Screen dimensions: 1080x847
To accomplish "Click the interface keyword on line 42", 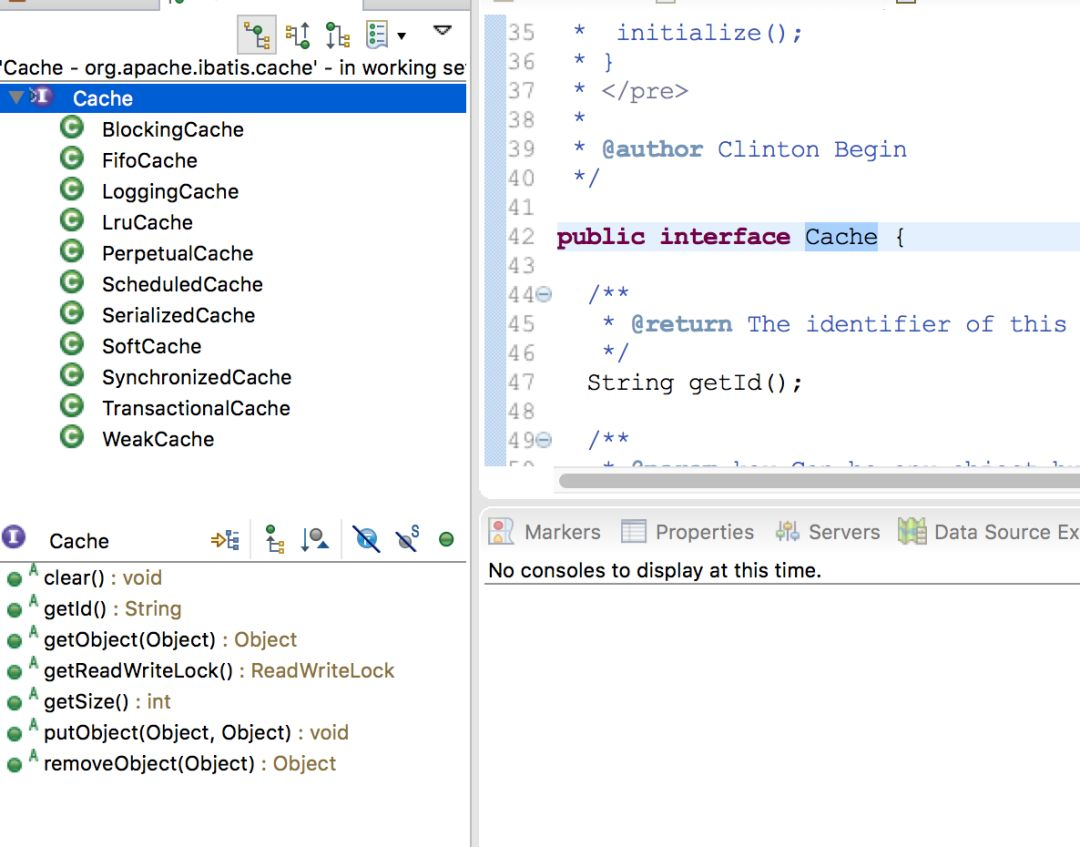I will tap(725, 237).
